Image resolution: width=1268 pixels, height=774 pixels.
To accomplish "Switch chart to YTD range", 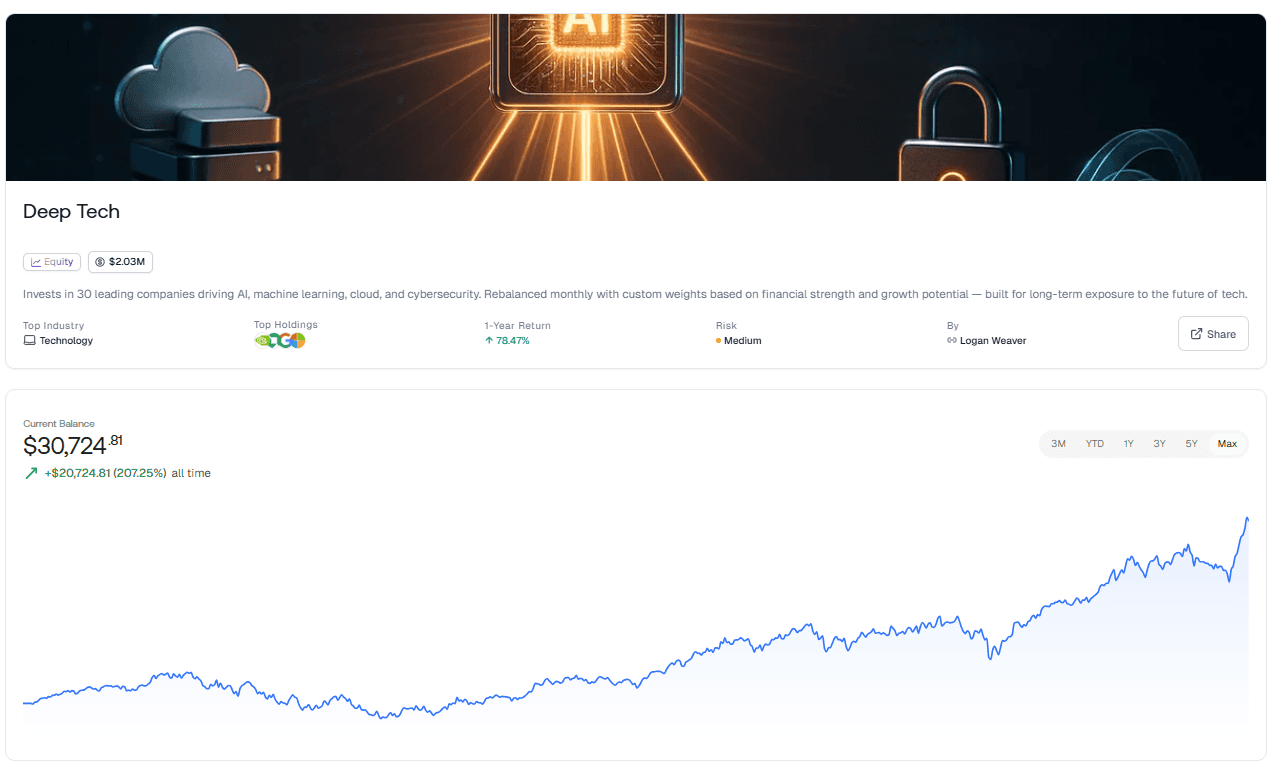I will (x=1095, y=444).
